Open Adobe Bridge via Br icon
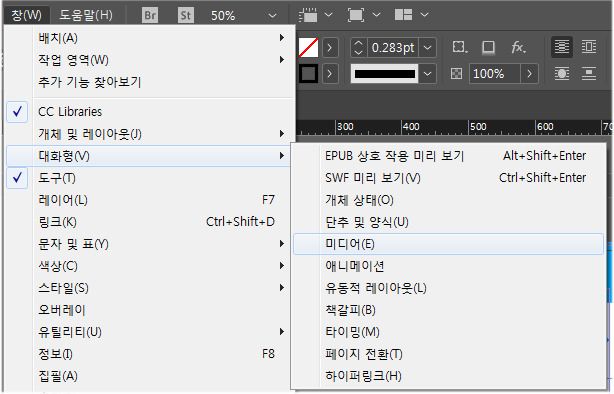 (150, 15)
